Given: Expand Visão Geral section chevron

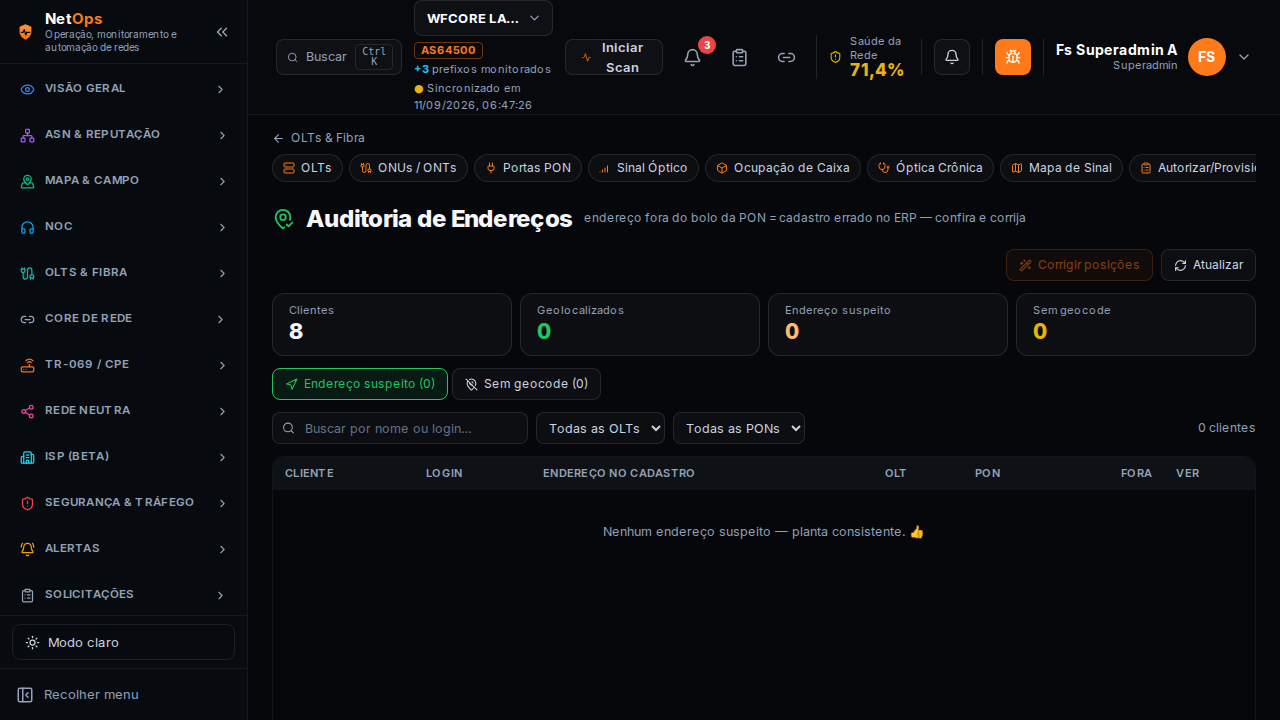Looking at the screenshot, I should pos(222,89).
